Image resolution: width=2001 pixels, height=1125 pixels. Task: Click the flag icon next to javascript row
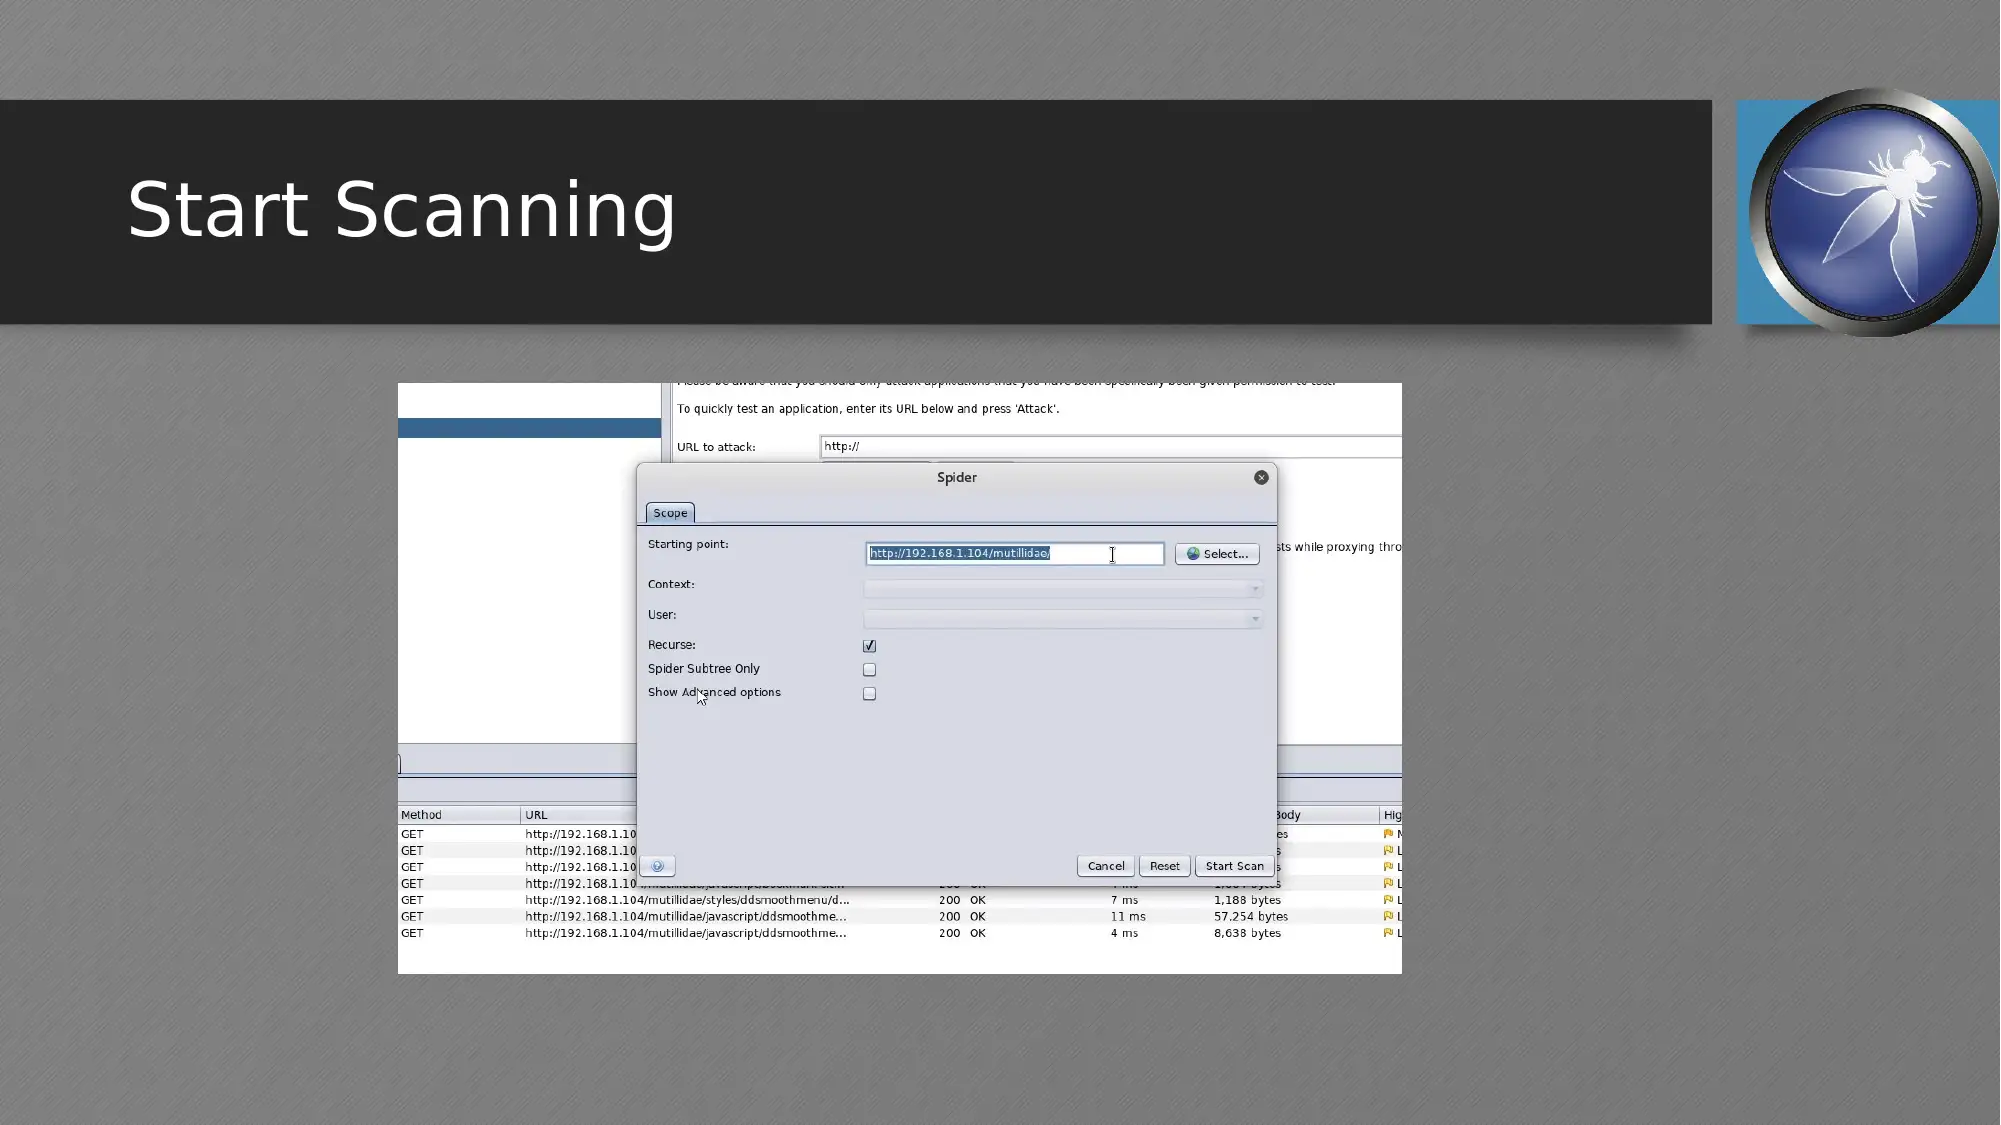[1388, 916]
